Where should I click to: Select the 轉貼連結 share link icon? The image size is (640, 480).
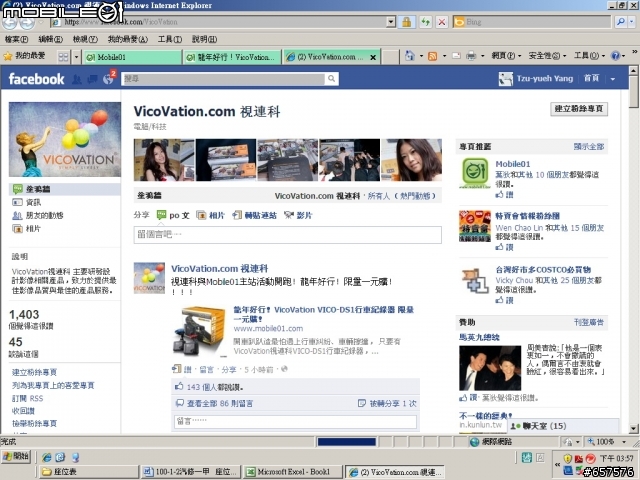pyautogui.click(x=237, y=215)
